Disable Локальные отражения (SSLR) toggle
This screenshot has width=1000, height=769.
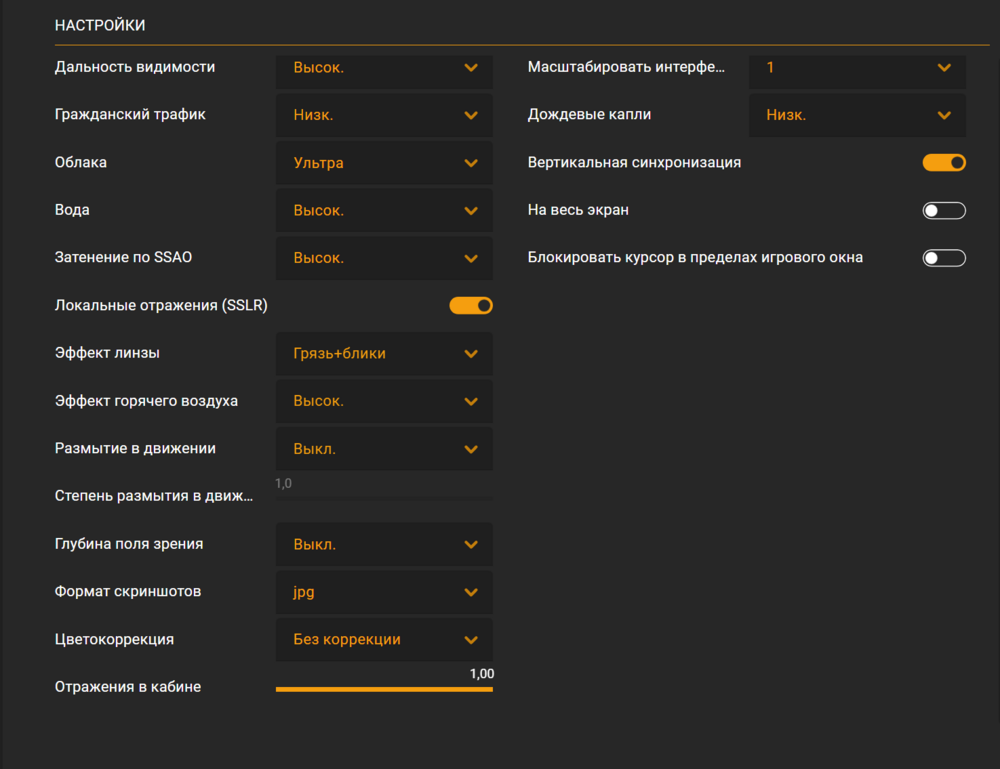point(471,306)
